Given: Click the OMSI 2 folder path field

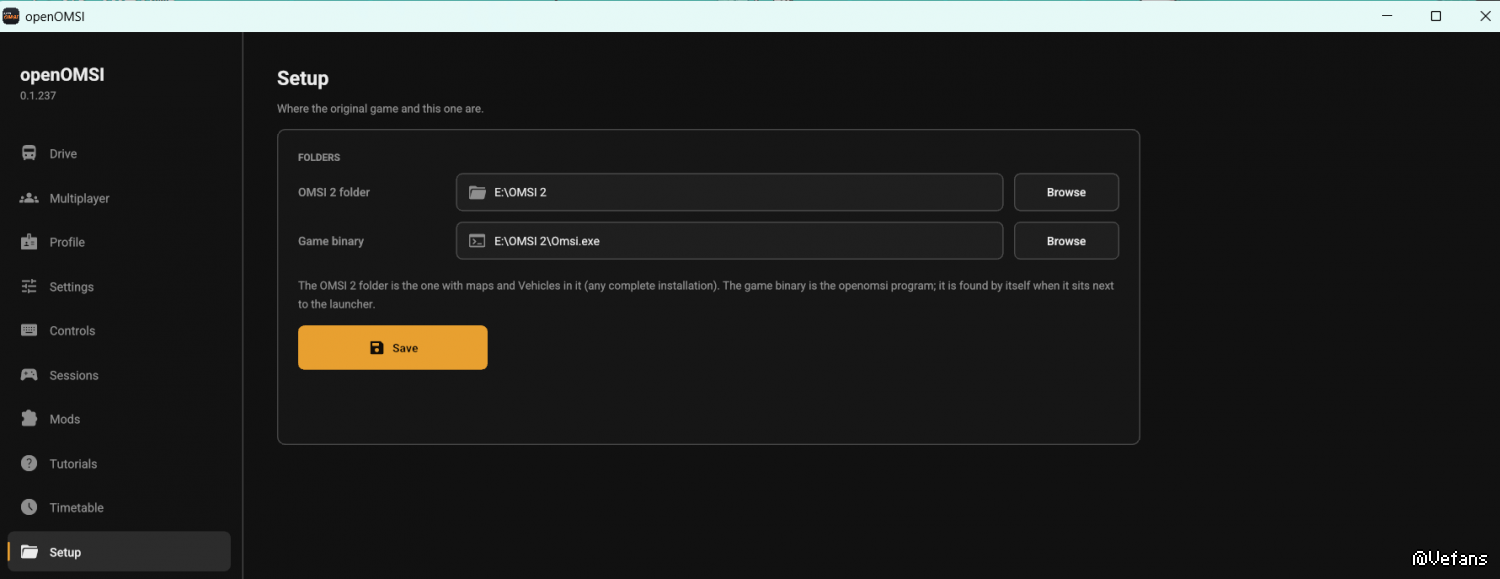Looking at the screenshot, I should (729, 192).
